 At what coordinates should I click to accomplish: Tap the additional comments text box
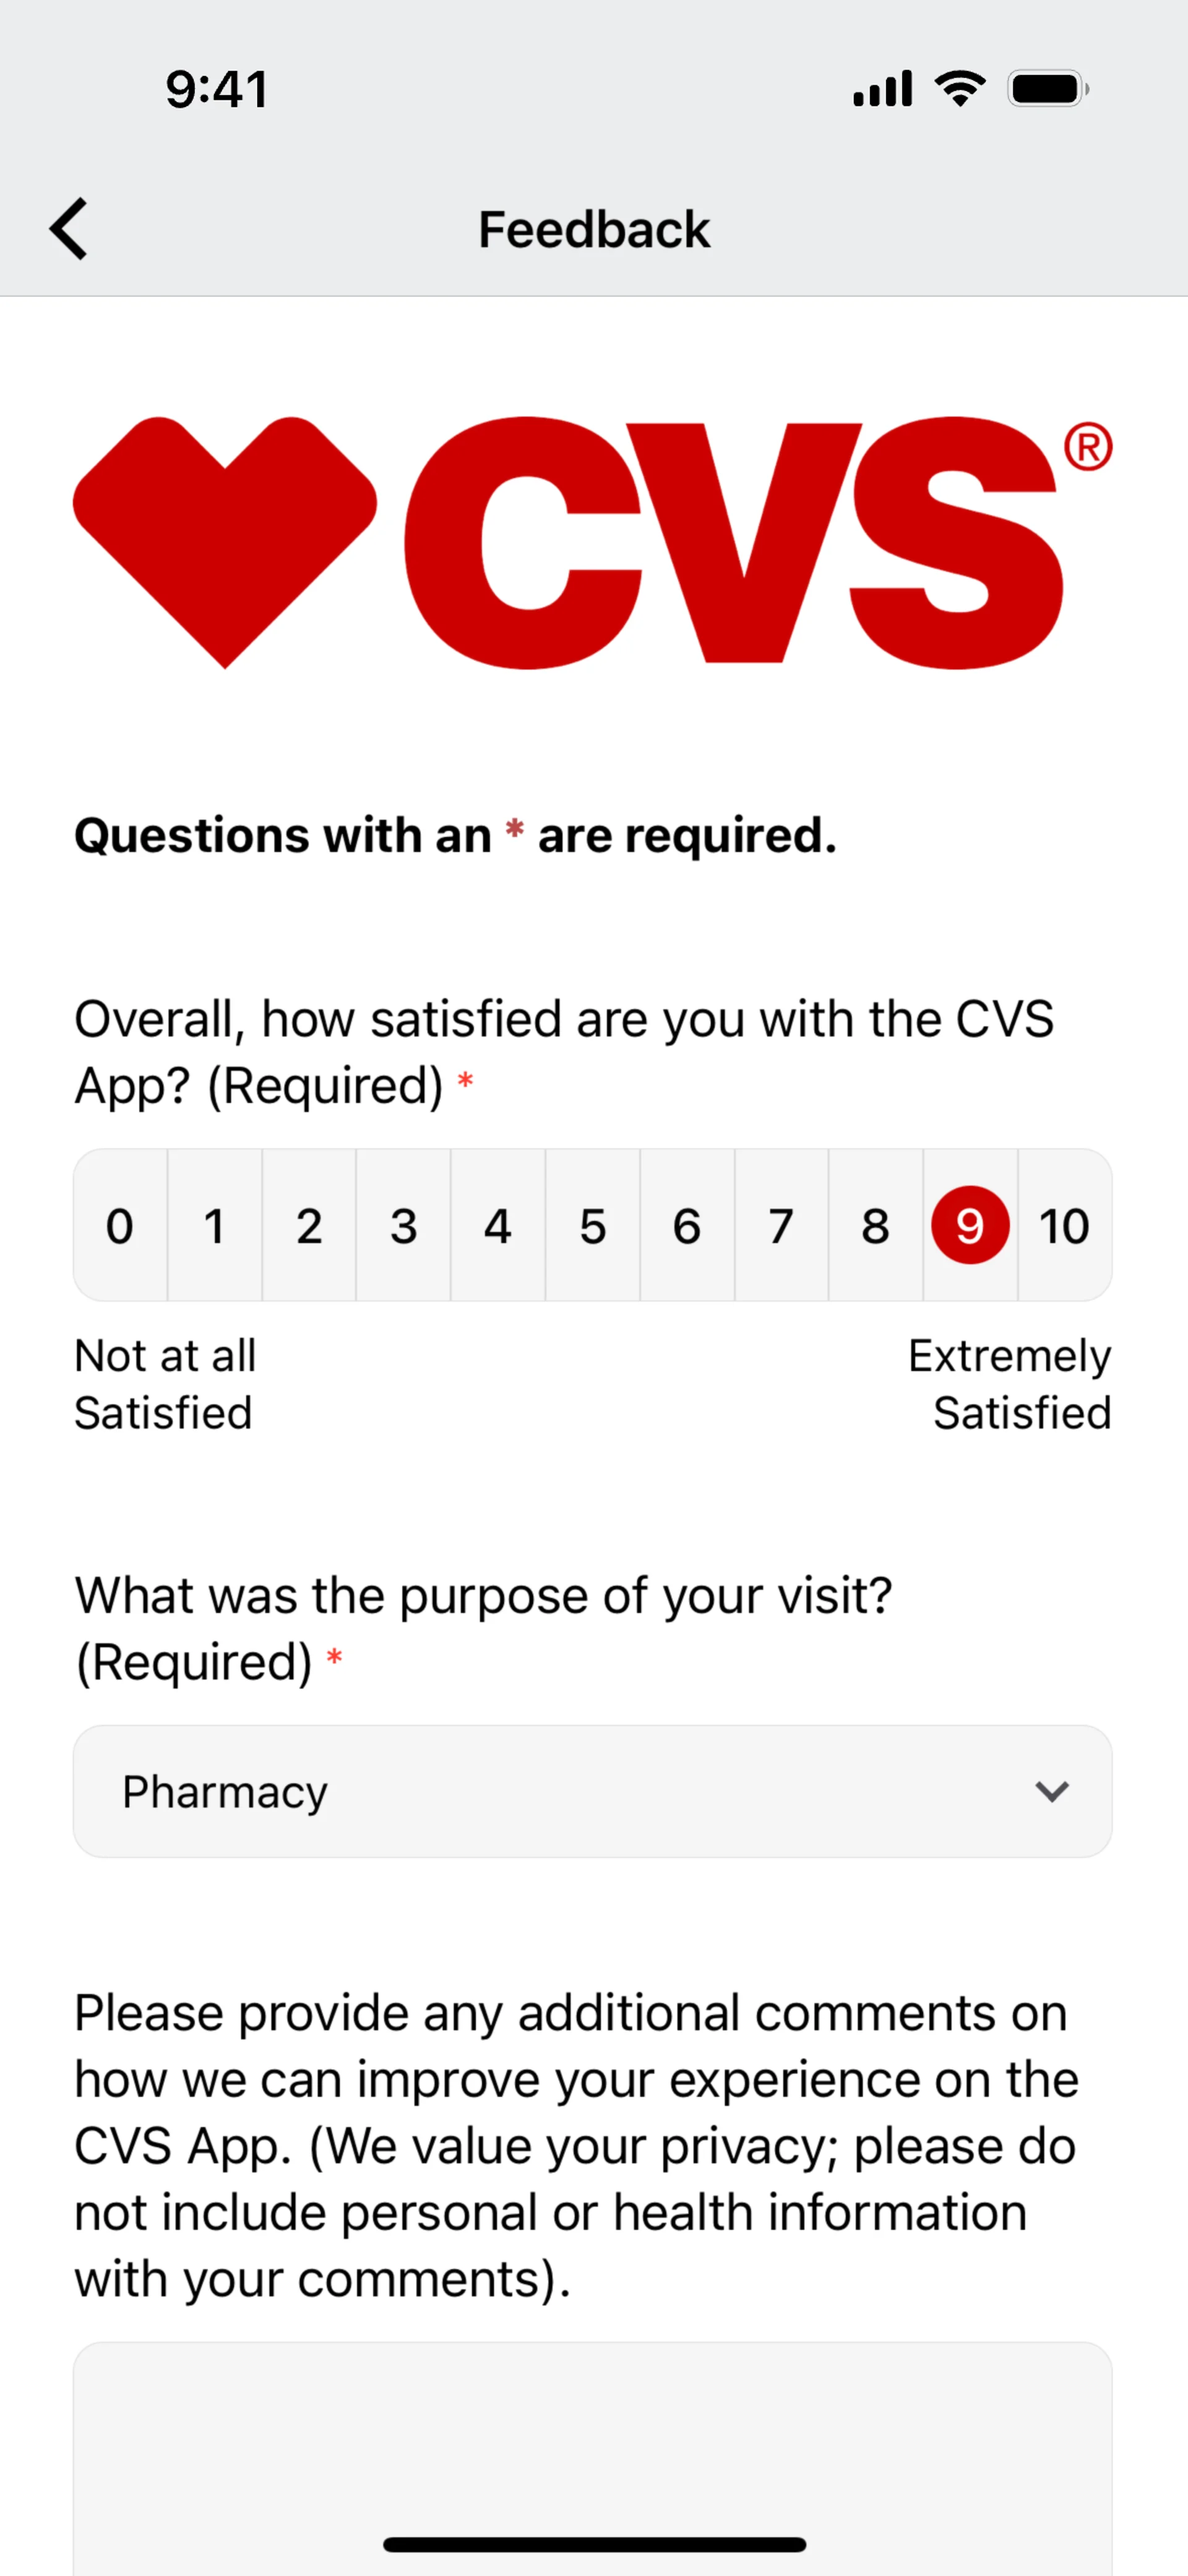pyautogui.click(x=593, y=2459)
